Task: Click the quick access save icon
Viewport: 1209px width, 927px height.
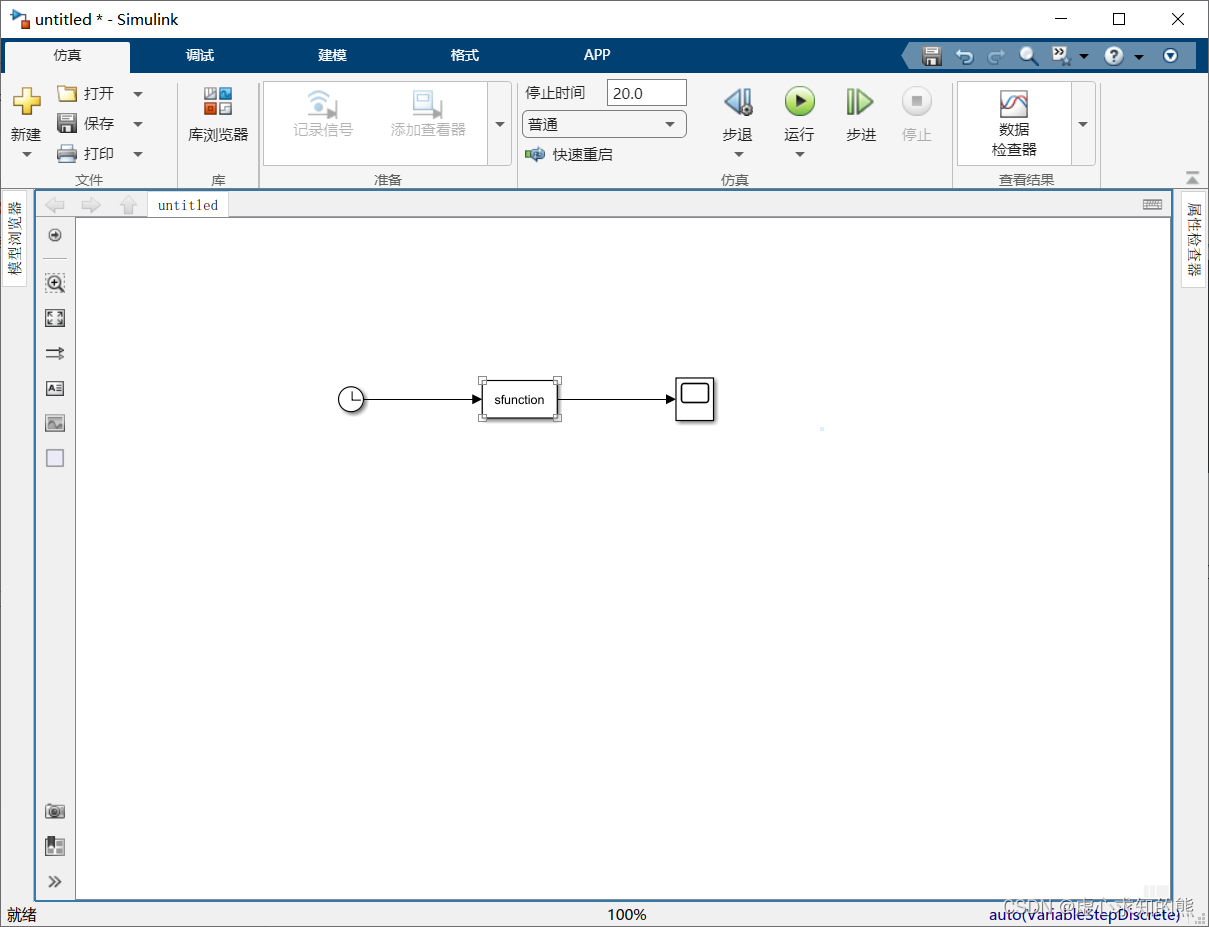Action: 932,56
